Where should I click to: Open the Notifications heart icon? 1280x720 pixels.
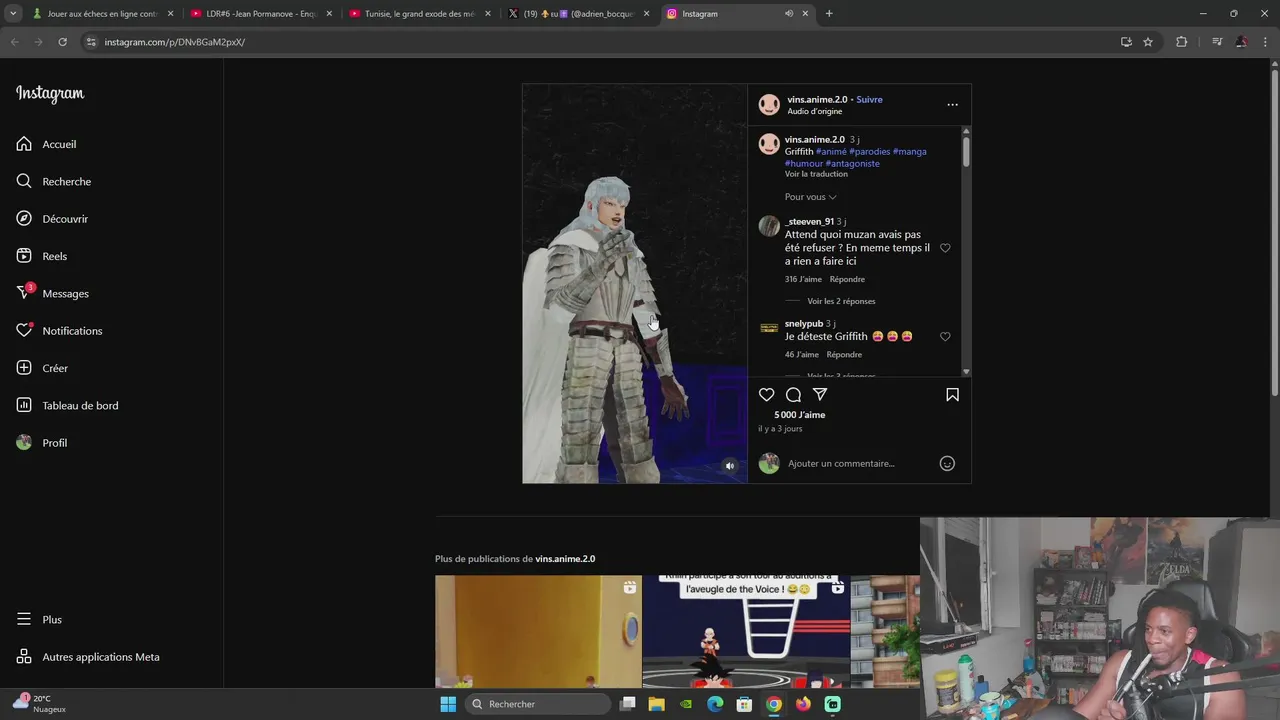(x=24, y=331)
